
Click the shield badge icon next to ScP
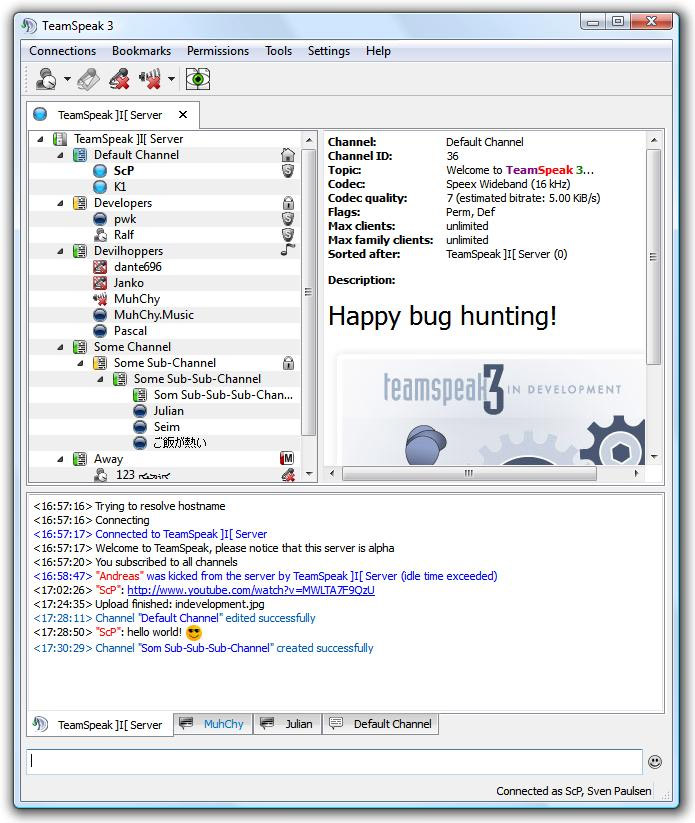coord(288,171)
